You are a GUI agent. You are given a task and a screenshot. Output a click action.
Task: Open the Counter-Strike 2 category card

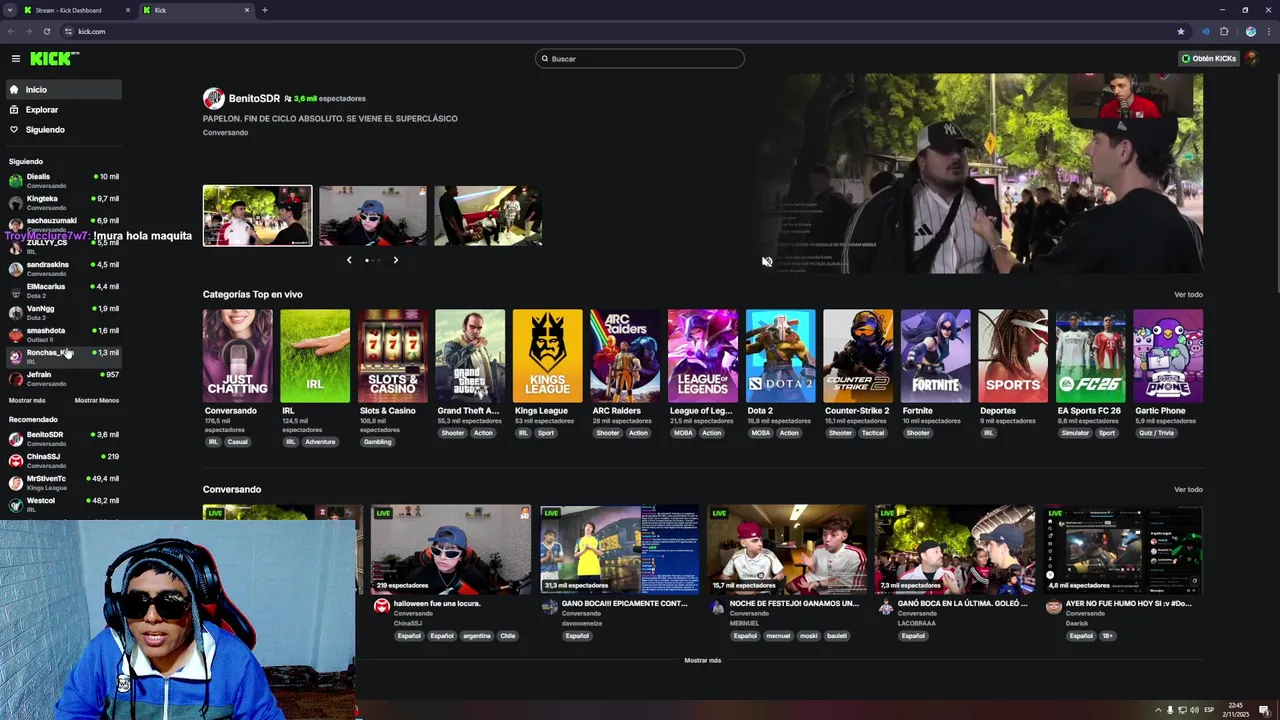tap(858, 356)
